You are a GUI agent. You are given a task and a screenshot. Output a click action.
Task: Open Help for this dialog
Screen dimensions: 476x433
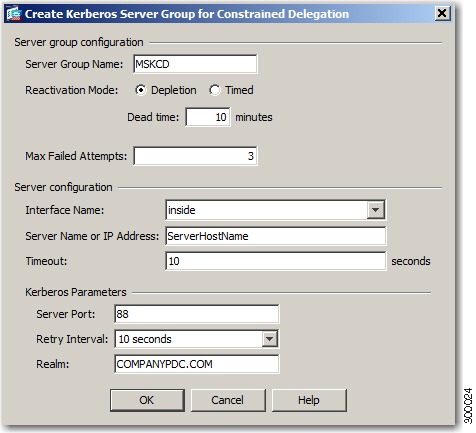309,400
